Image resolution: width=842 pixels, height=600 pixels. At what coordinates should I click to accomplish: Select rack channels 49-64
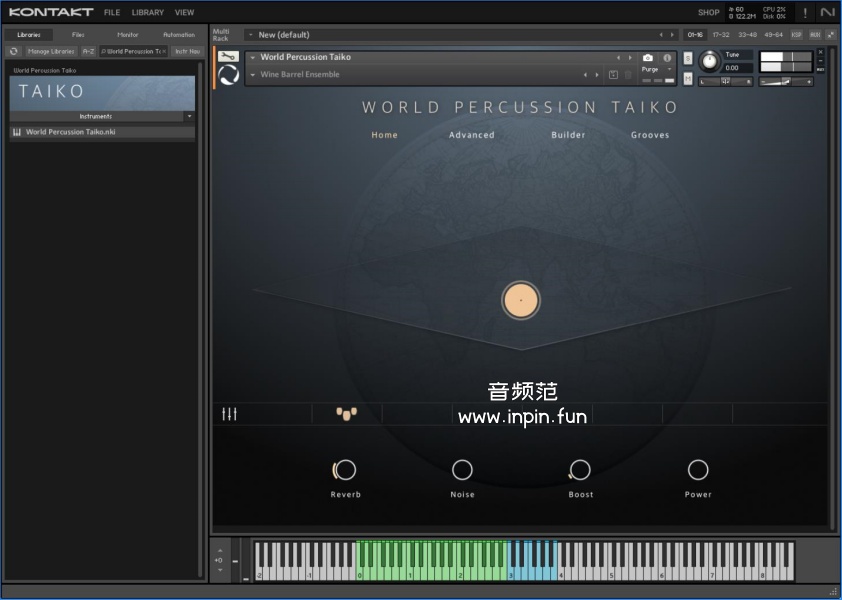[x=773, y=34]
